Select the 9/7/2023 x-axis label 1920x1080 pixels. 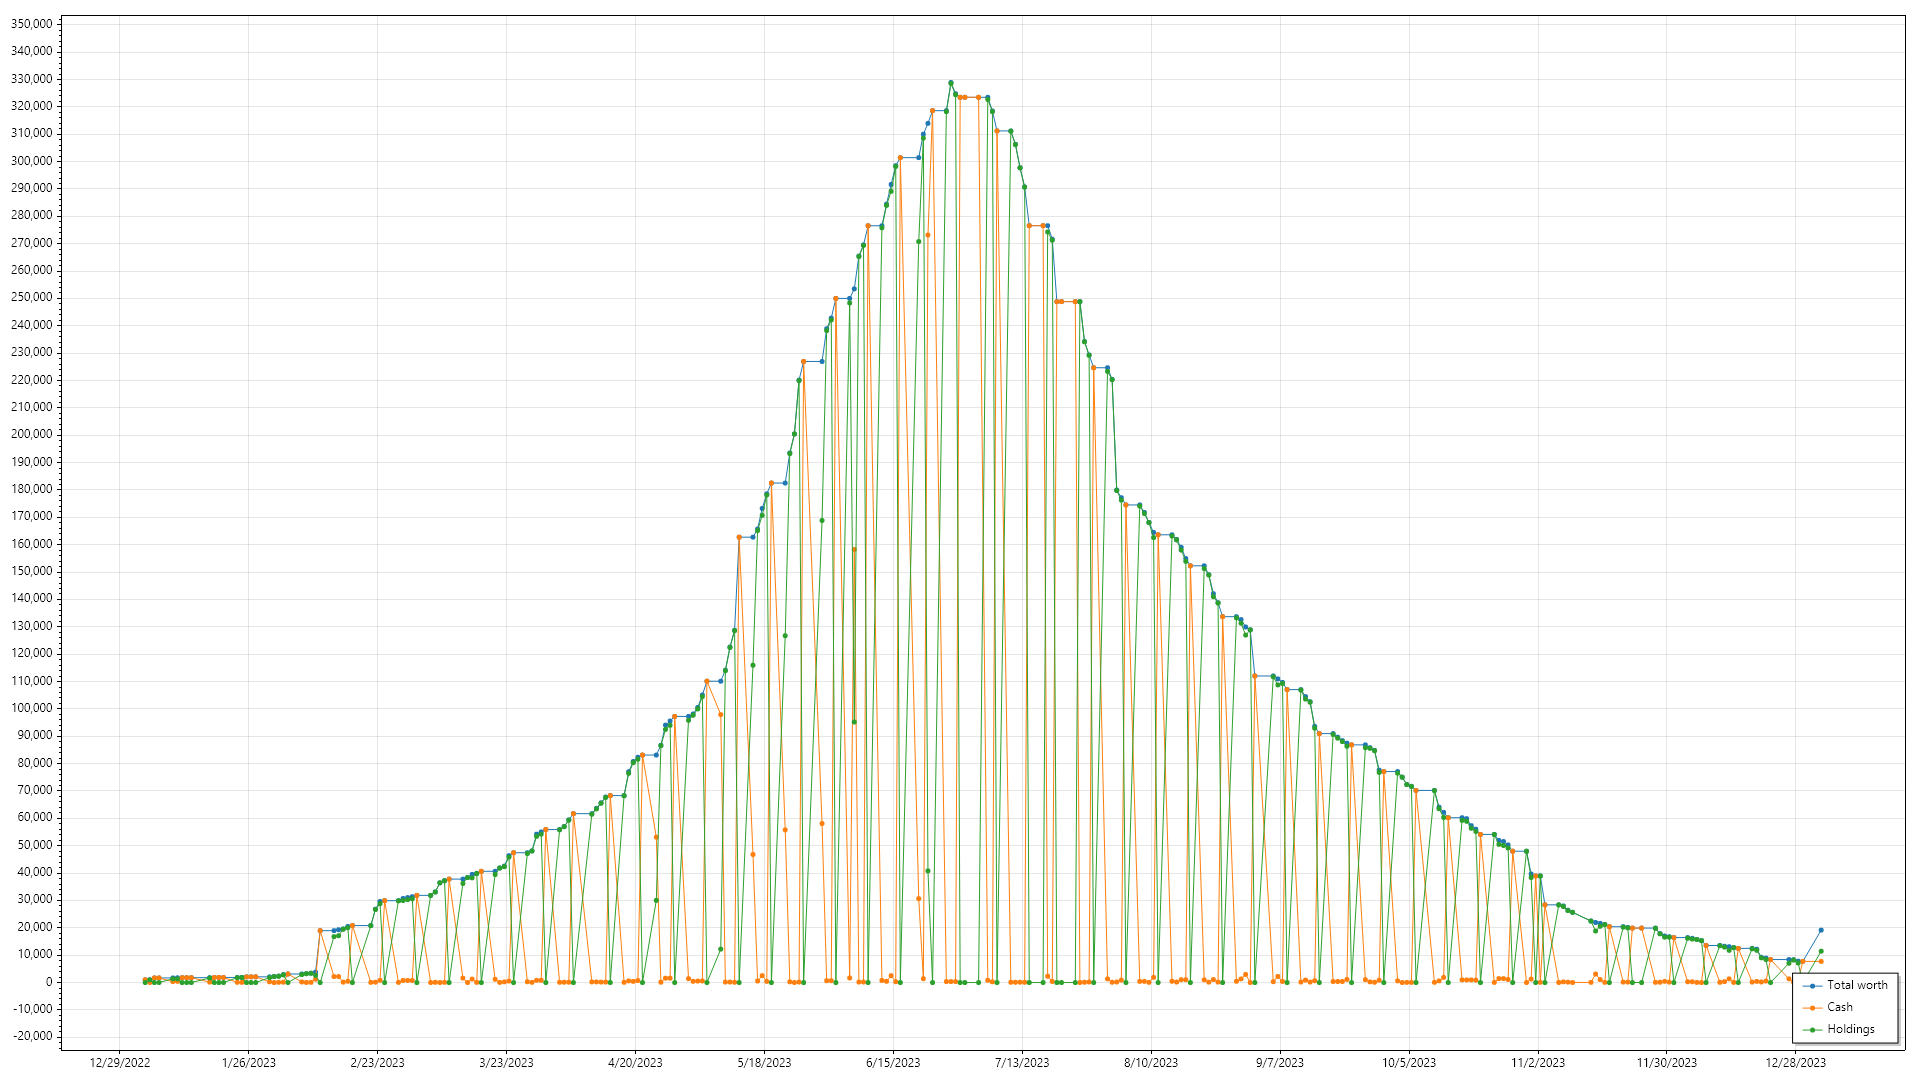(1281, 1063)
